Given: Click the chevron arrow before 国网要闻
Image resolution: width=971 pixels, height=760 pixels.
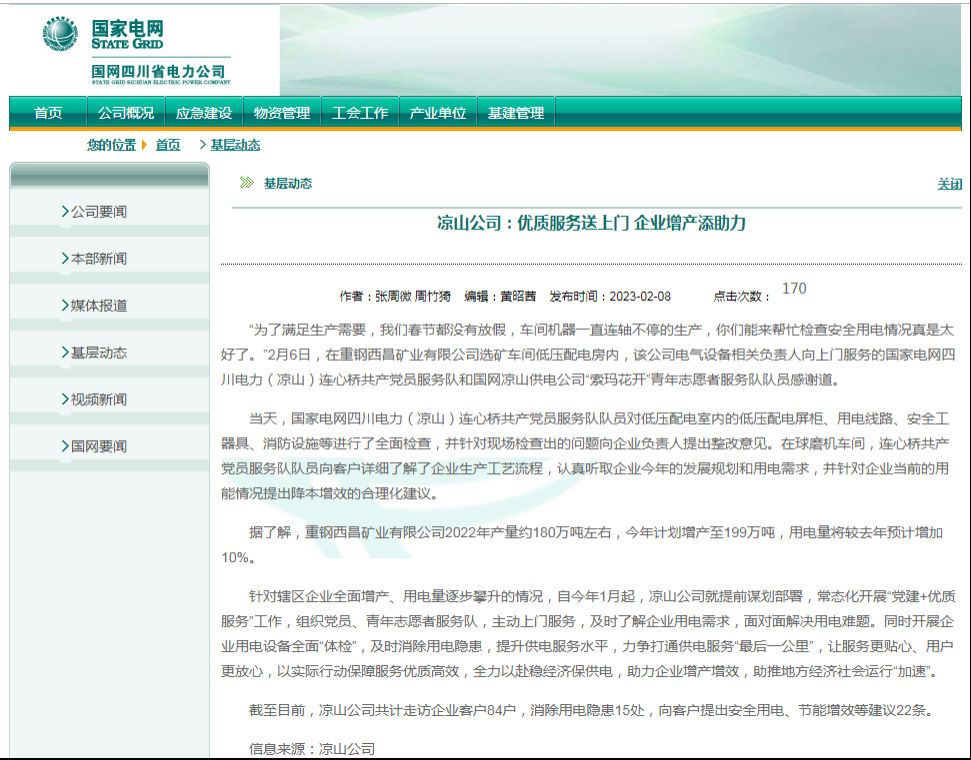Looking at the screenshot, I should click(x=65, y=445).
